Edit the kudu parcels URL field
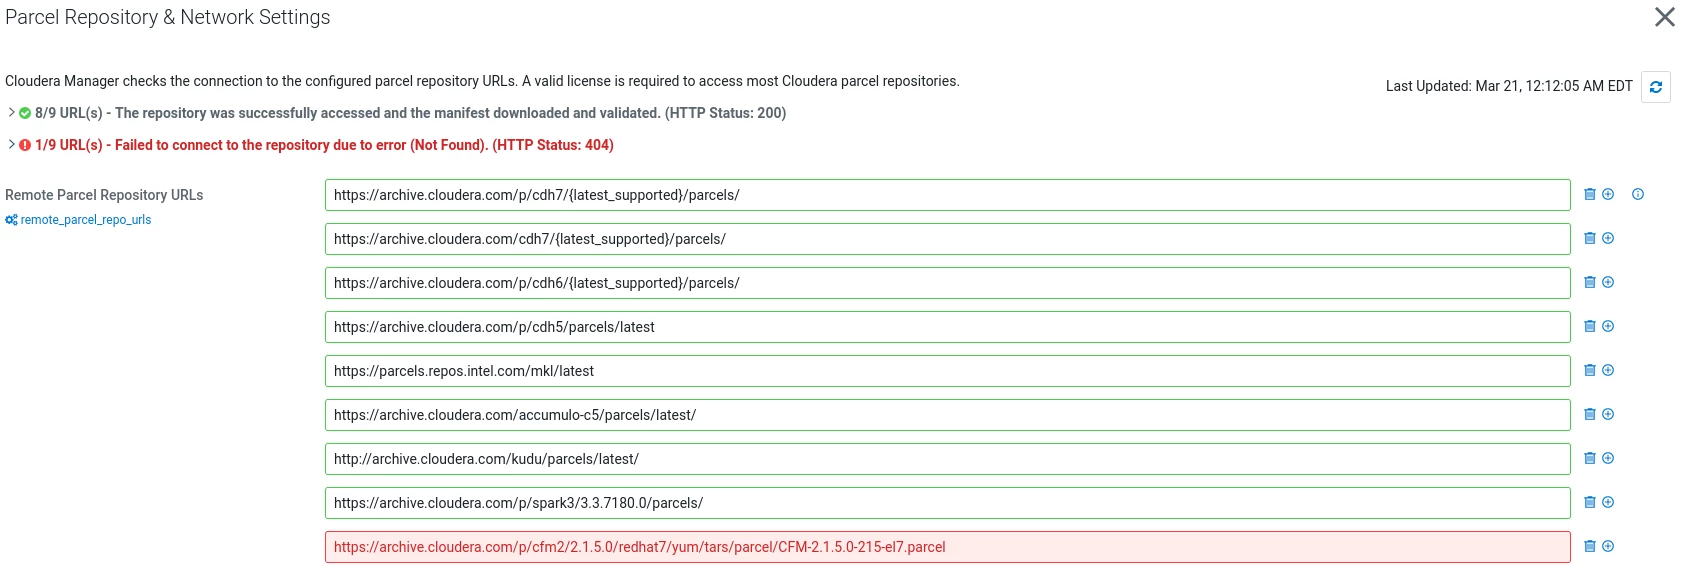The width and height of the screenshot is (1685, 571). click(947, 459)
